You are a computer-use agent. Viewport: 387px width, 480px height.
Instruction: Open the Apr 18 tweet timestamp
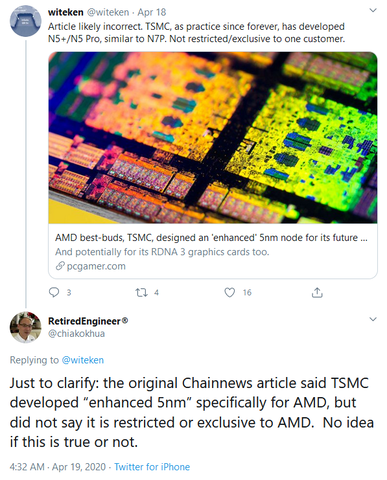152,12
